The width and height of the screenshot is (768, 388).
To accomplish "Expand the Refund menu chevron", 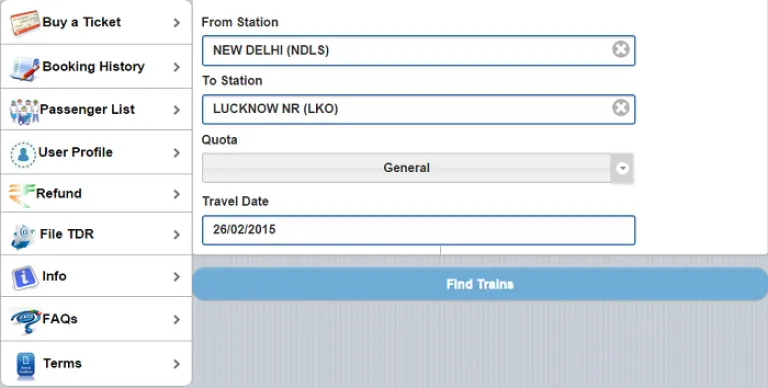I will (176, 194).
